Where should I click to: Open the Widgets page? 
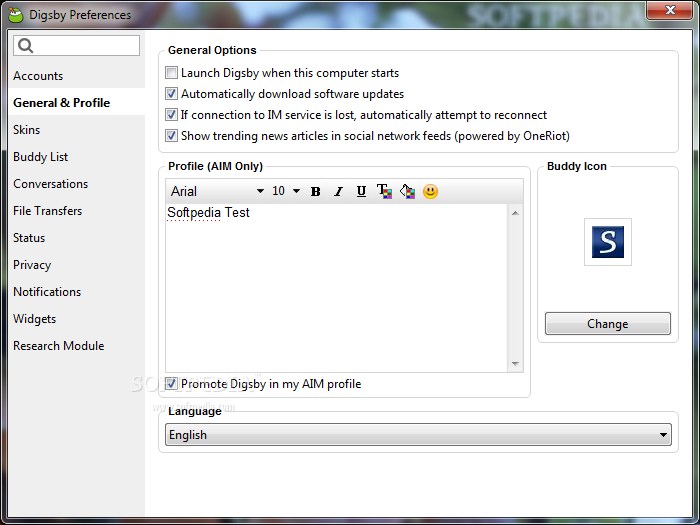click(x=76, y=319)
